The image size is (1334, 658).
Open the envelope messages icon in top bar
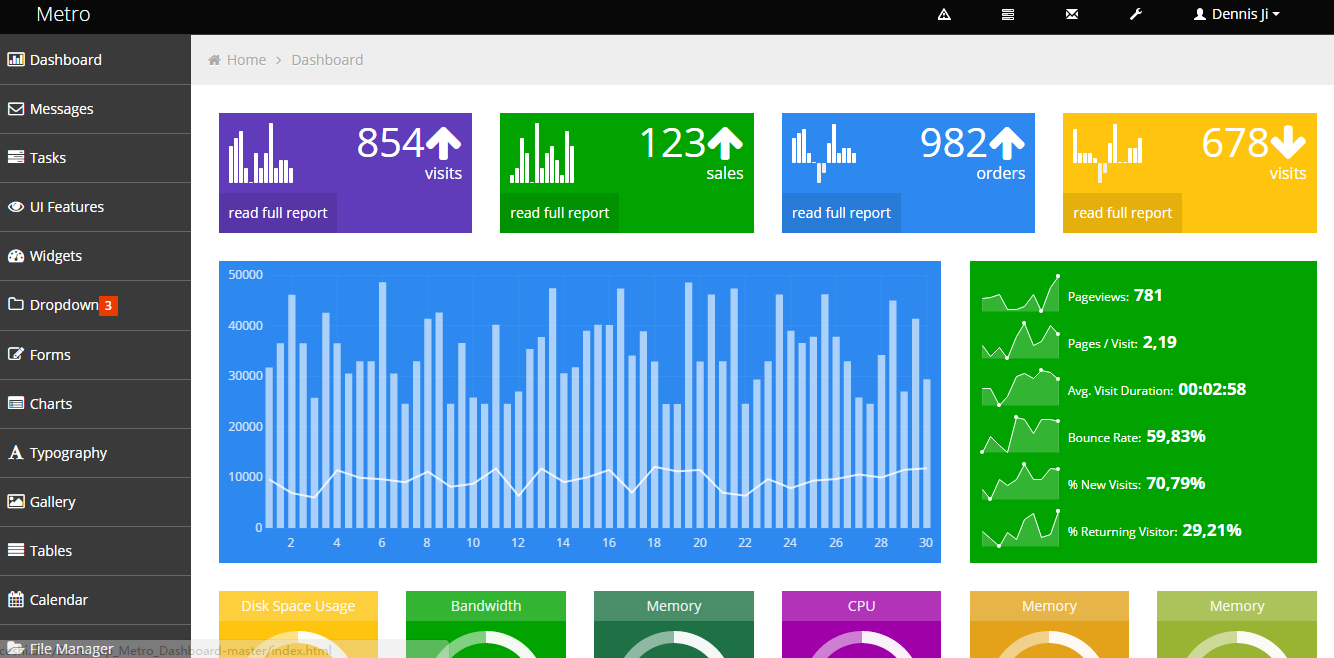pos(1072,14)
